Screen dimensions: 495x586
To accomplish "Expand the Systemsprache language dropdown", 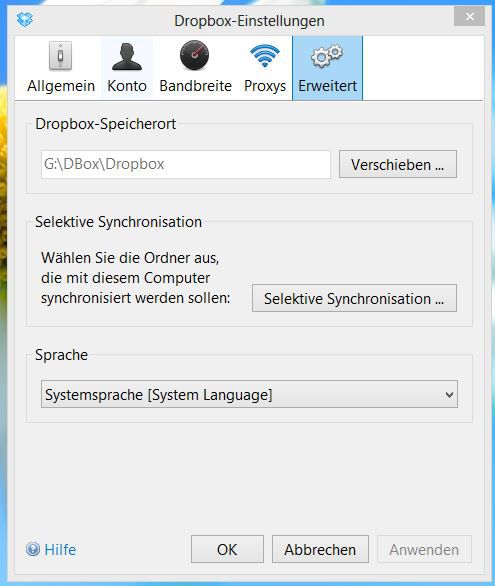I will pos(249,394).
